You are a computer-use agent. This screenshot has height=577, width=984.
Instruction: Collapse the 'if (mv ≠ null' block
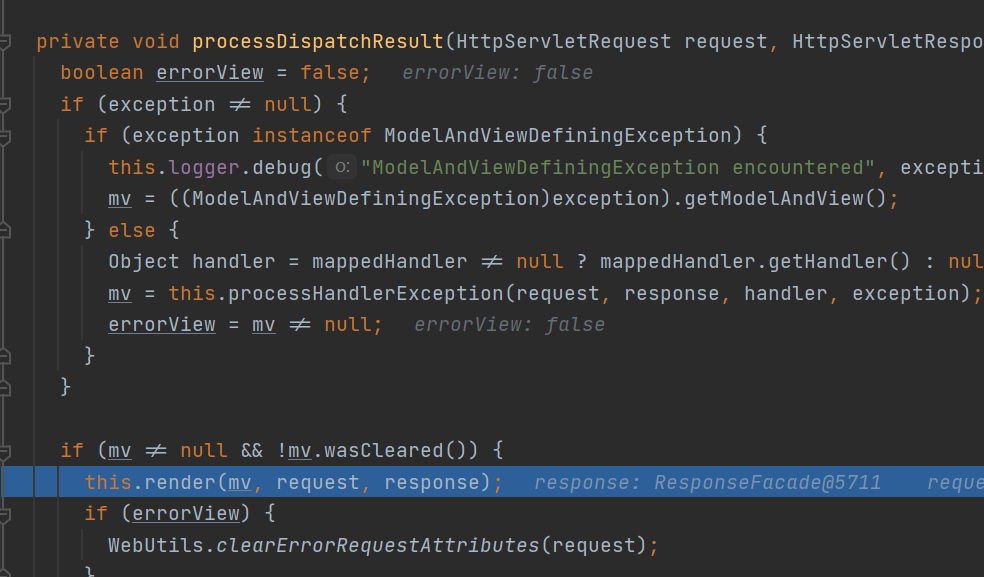pyautogui.click(x=5, y=450)
